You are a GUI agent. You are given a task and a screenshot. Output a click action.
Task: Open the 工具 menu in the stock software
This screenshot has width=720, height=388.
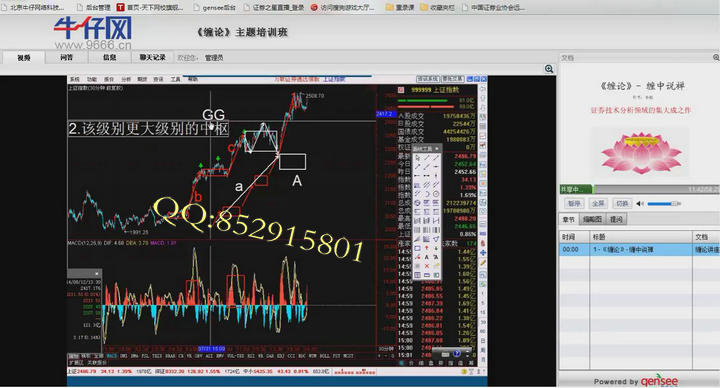176,79
